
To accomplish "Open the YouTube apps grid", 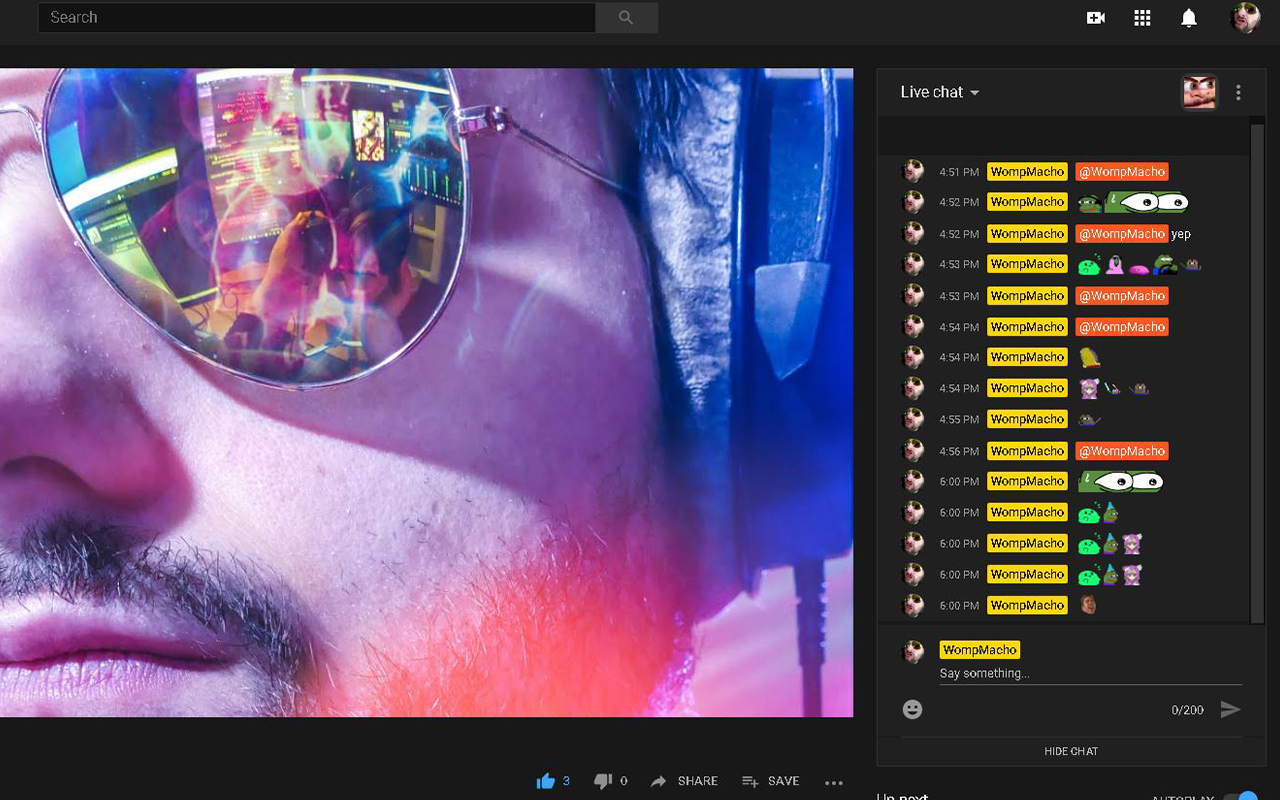I will pos(1142,18).
